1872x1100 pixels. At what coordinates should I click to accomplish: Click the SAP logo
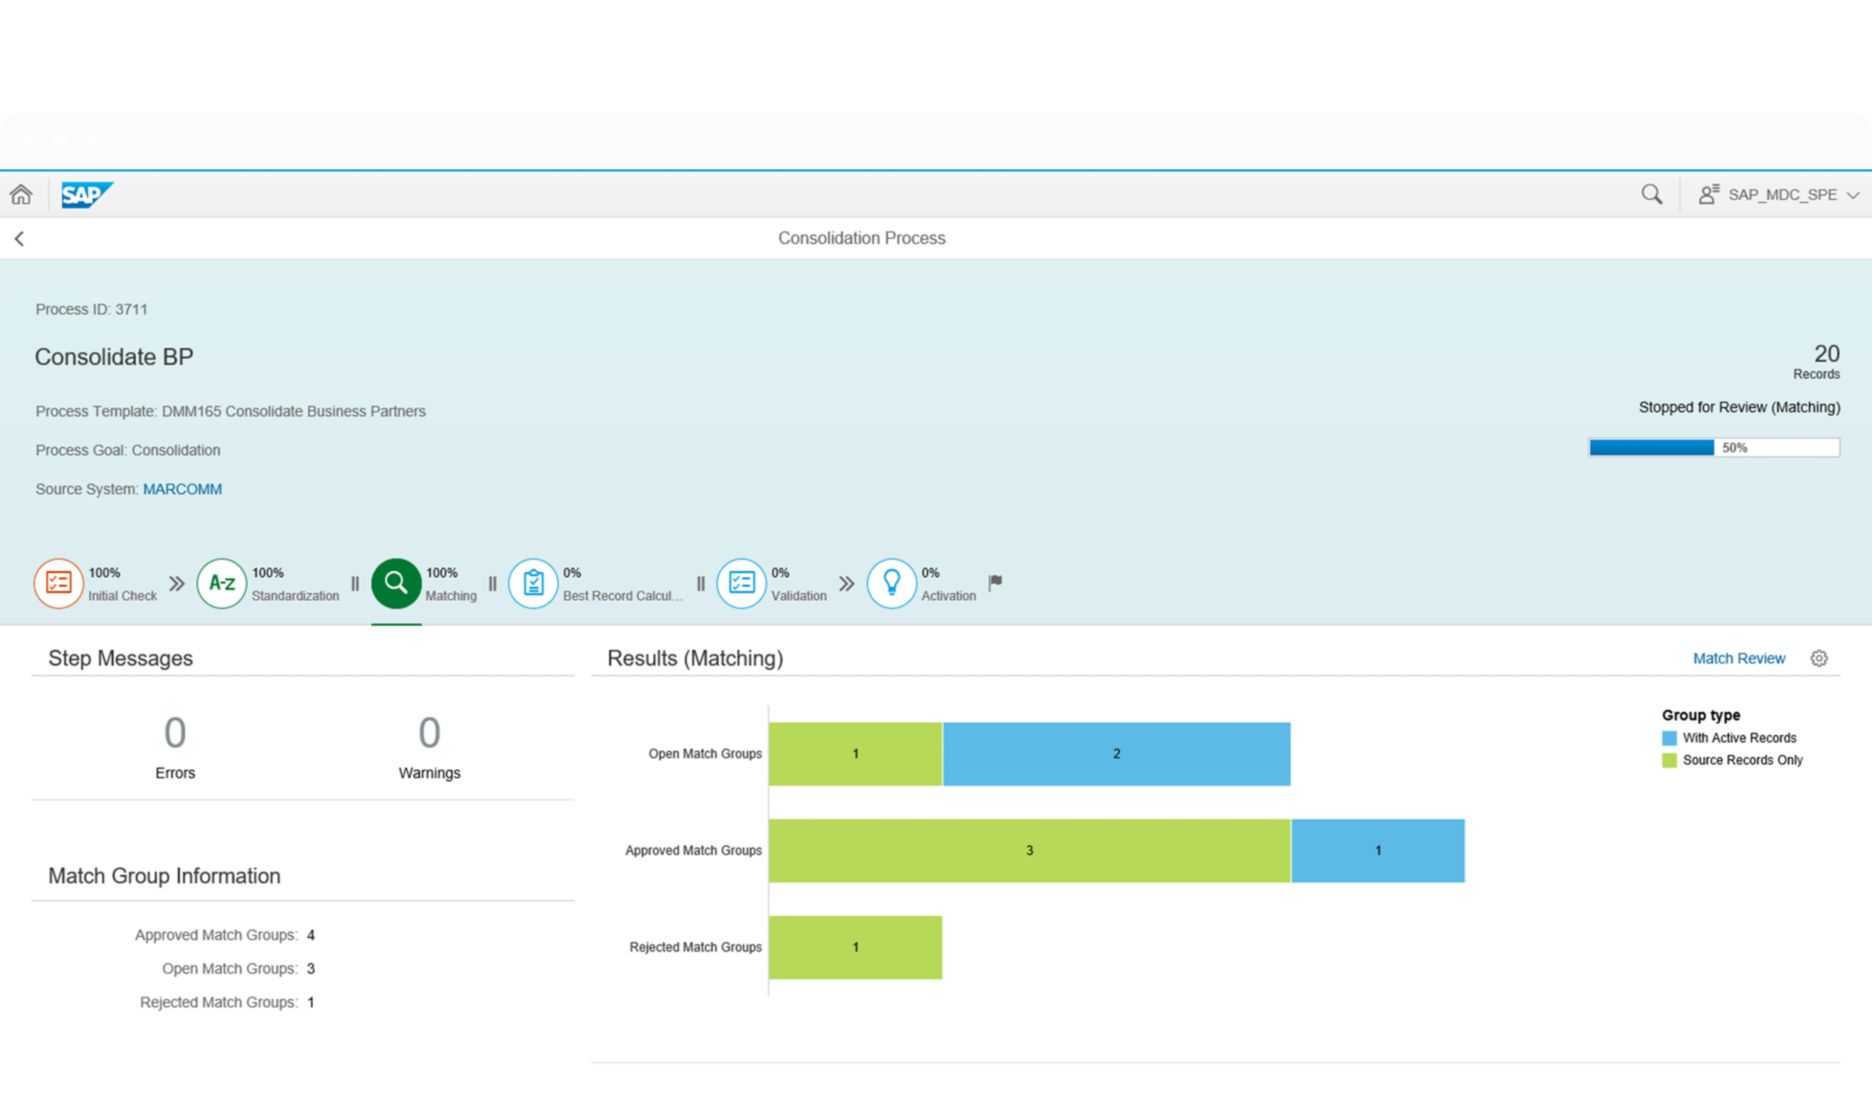86,195
